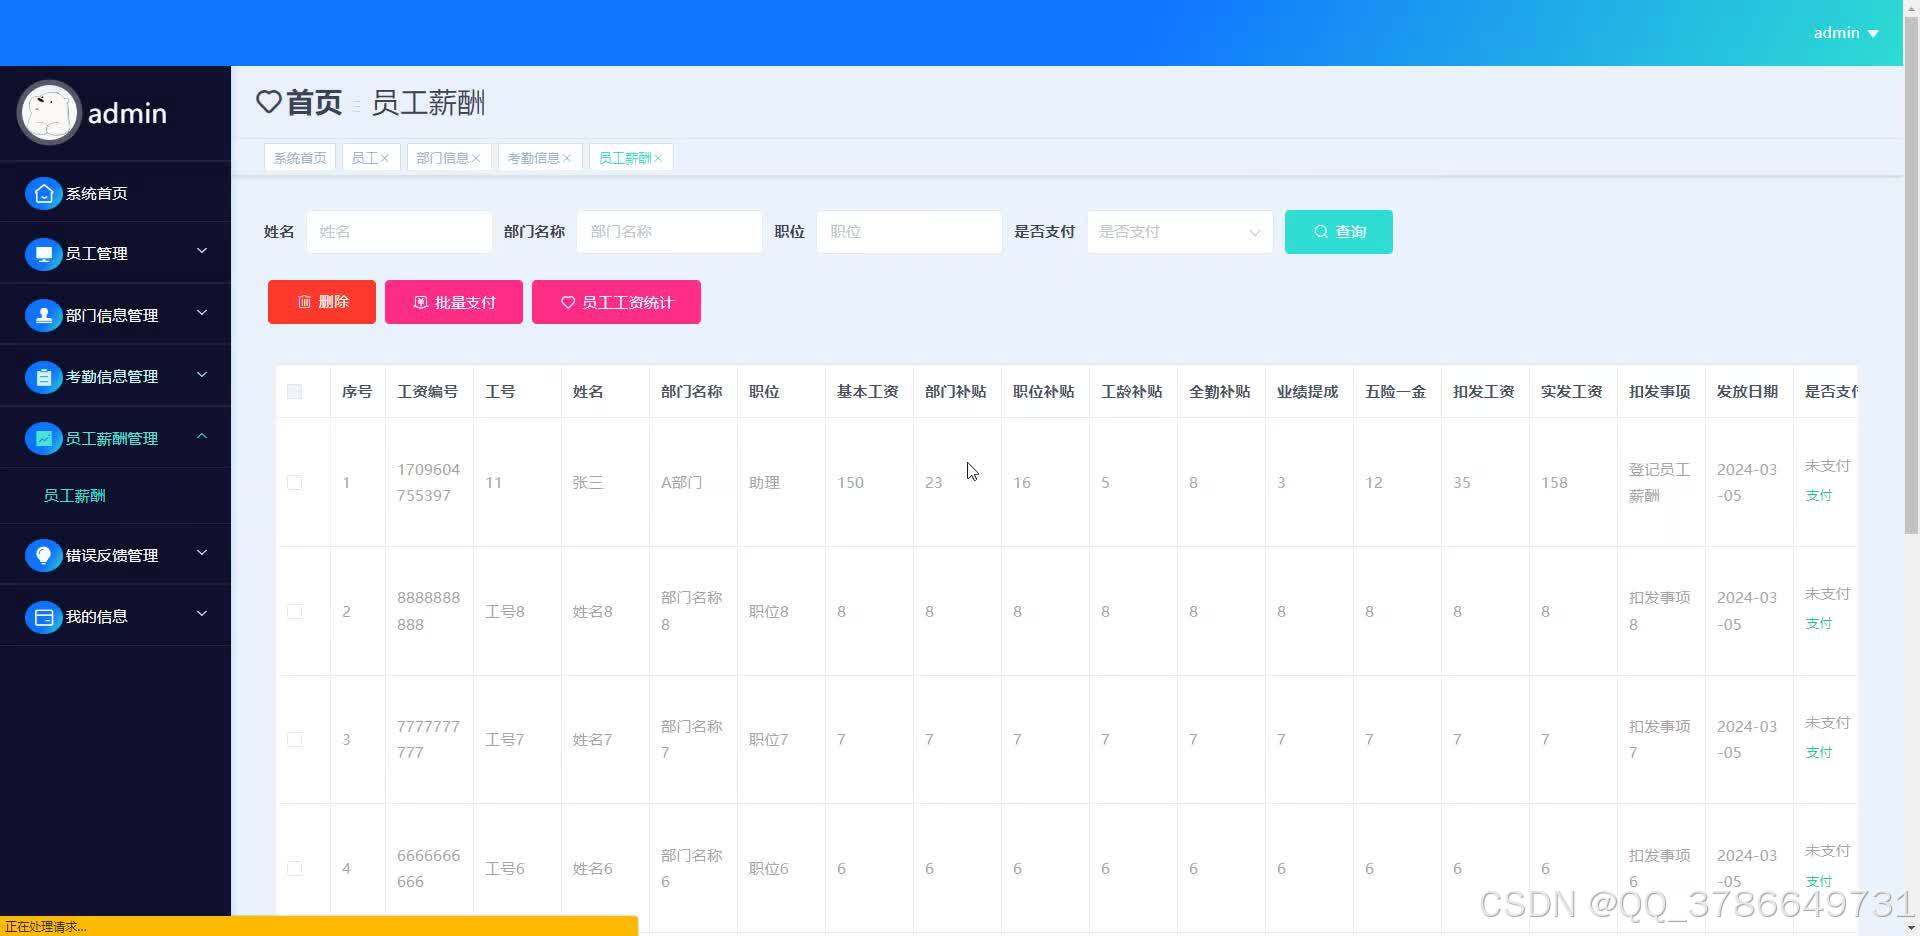The width and height of the screenshot is (1920, 936).
Task: Close the 员工 tab
Action: pyautogui.click(x=386, y=157)
